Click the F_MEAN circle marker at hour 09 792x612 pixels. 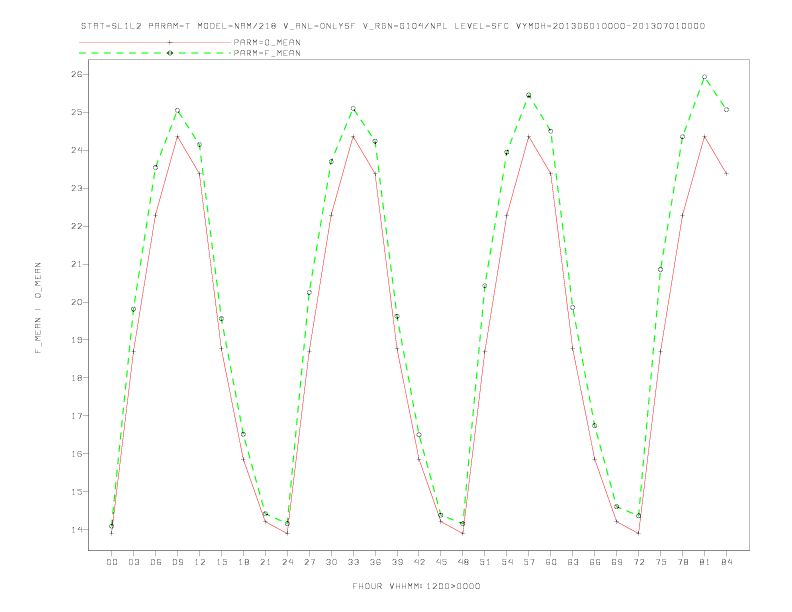(x=177, y=110)
